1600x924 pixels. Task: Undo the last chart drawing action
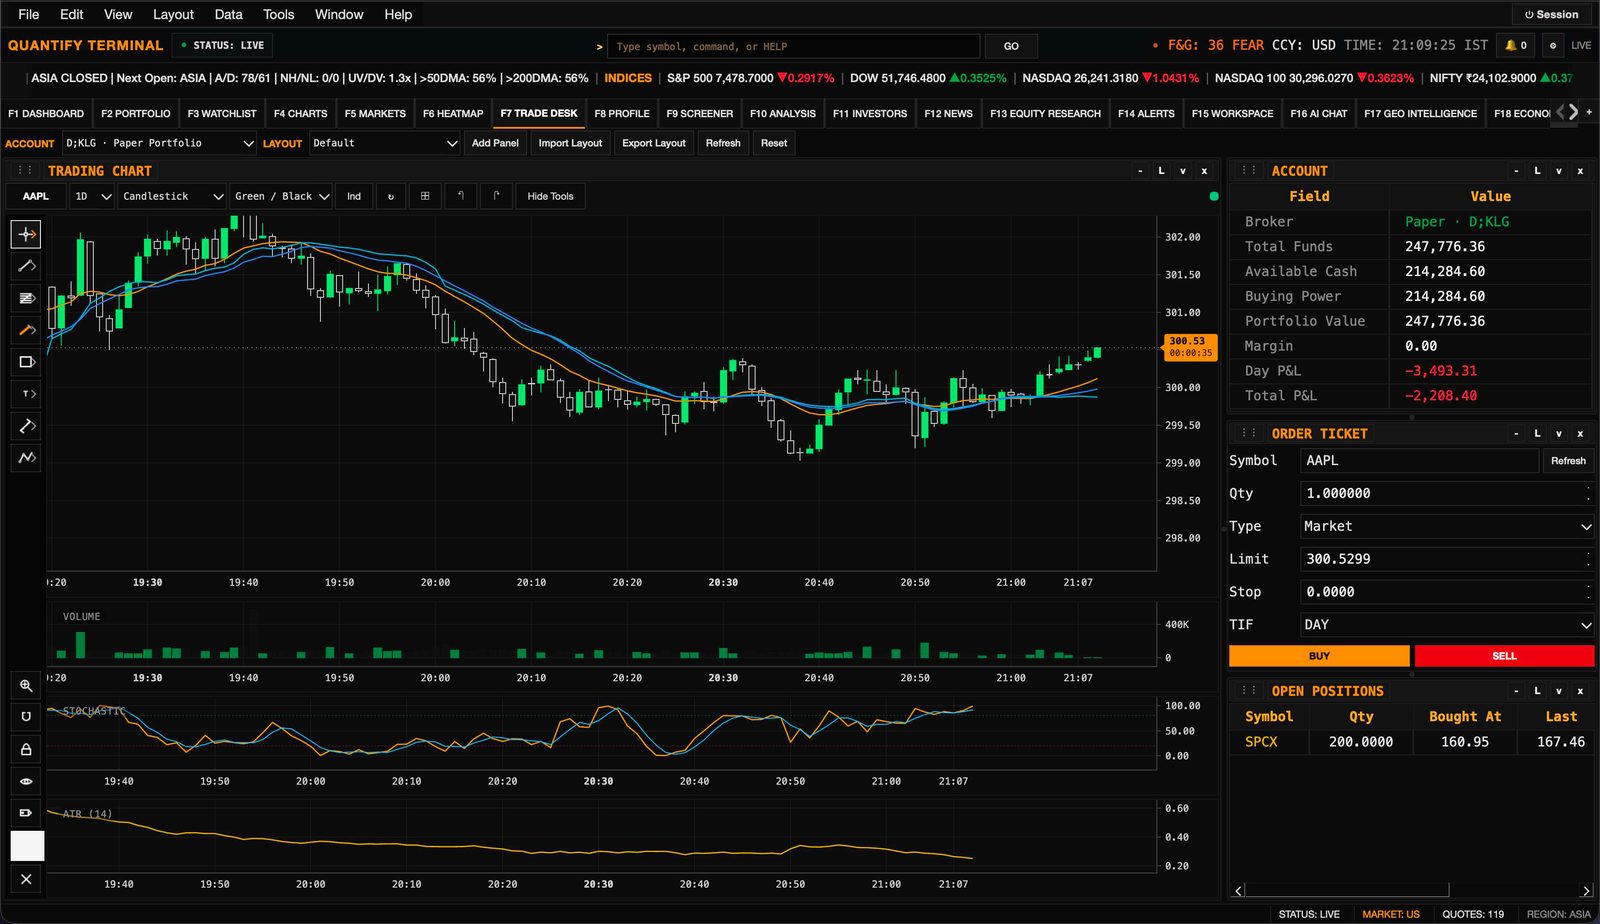[x=460, y=196]
